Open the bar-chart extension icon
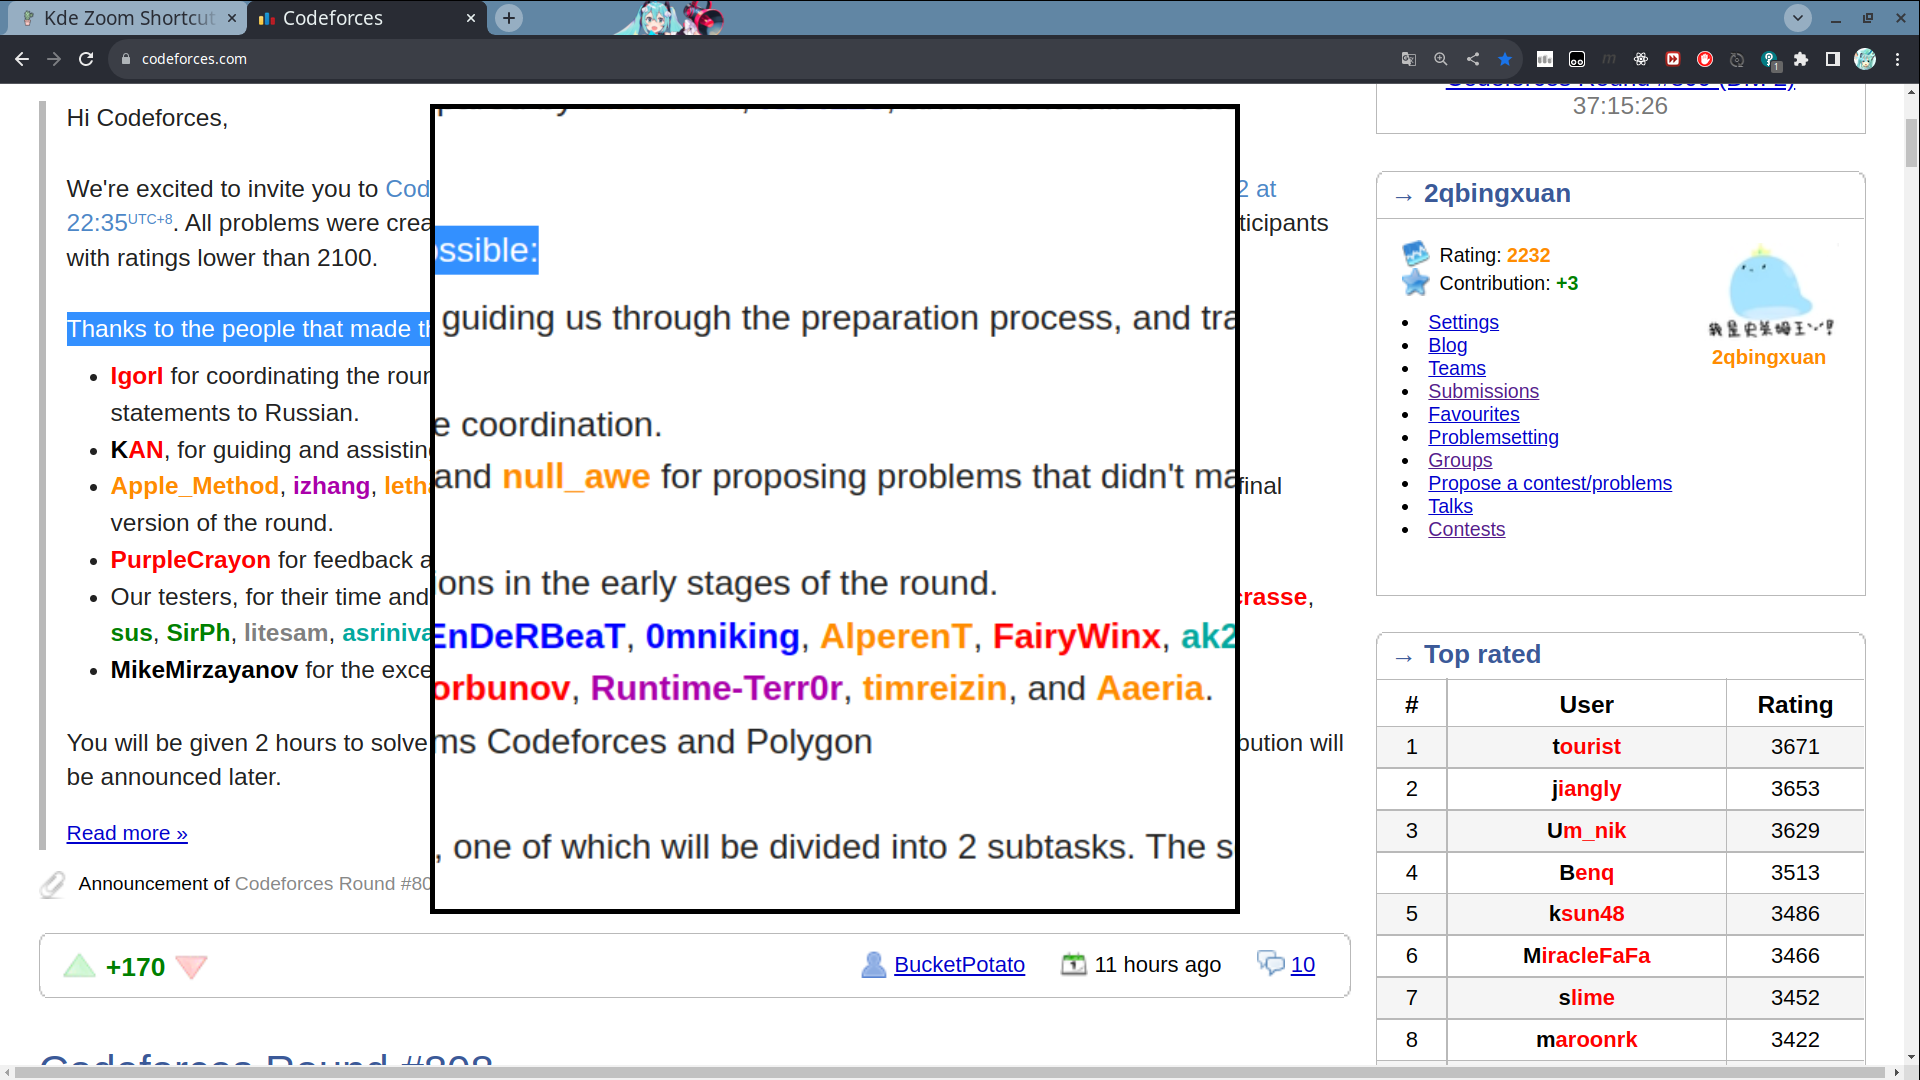The image size is (1920, 1080). [x=1545, y=59]
